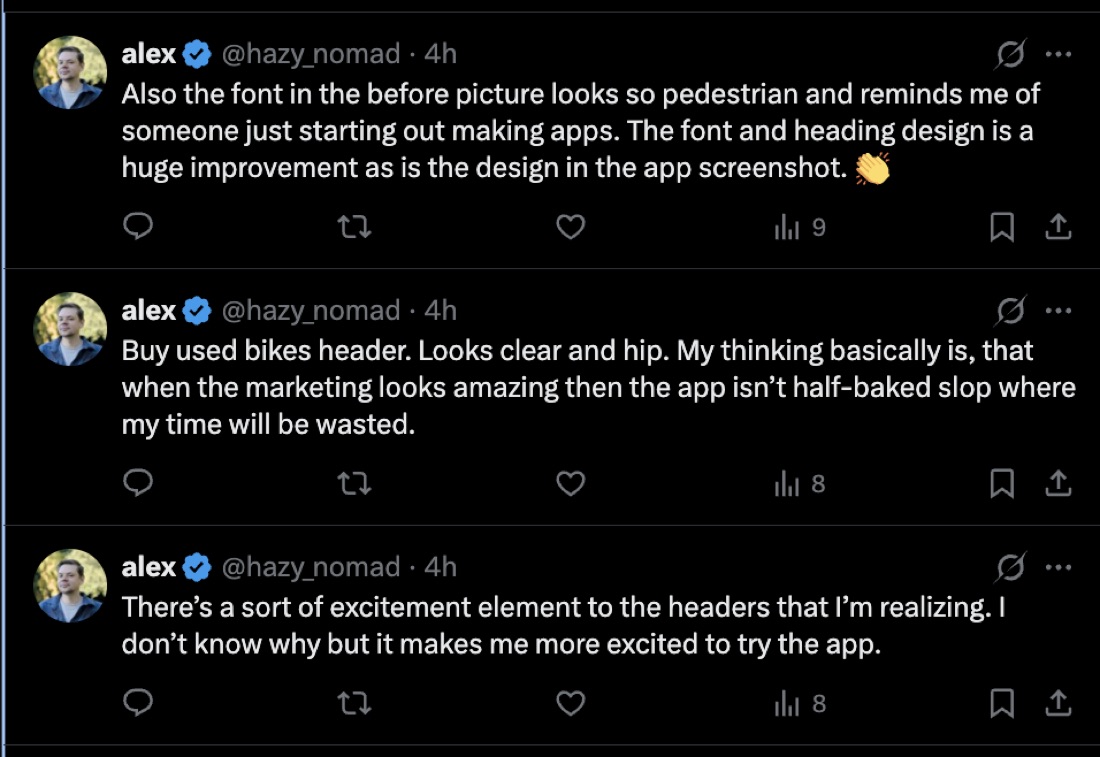The width and height of the screenshot is (1100, 757).
Task: Open more options on the excitement tweet
Action: click(1058, 567)
